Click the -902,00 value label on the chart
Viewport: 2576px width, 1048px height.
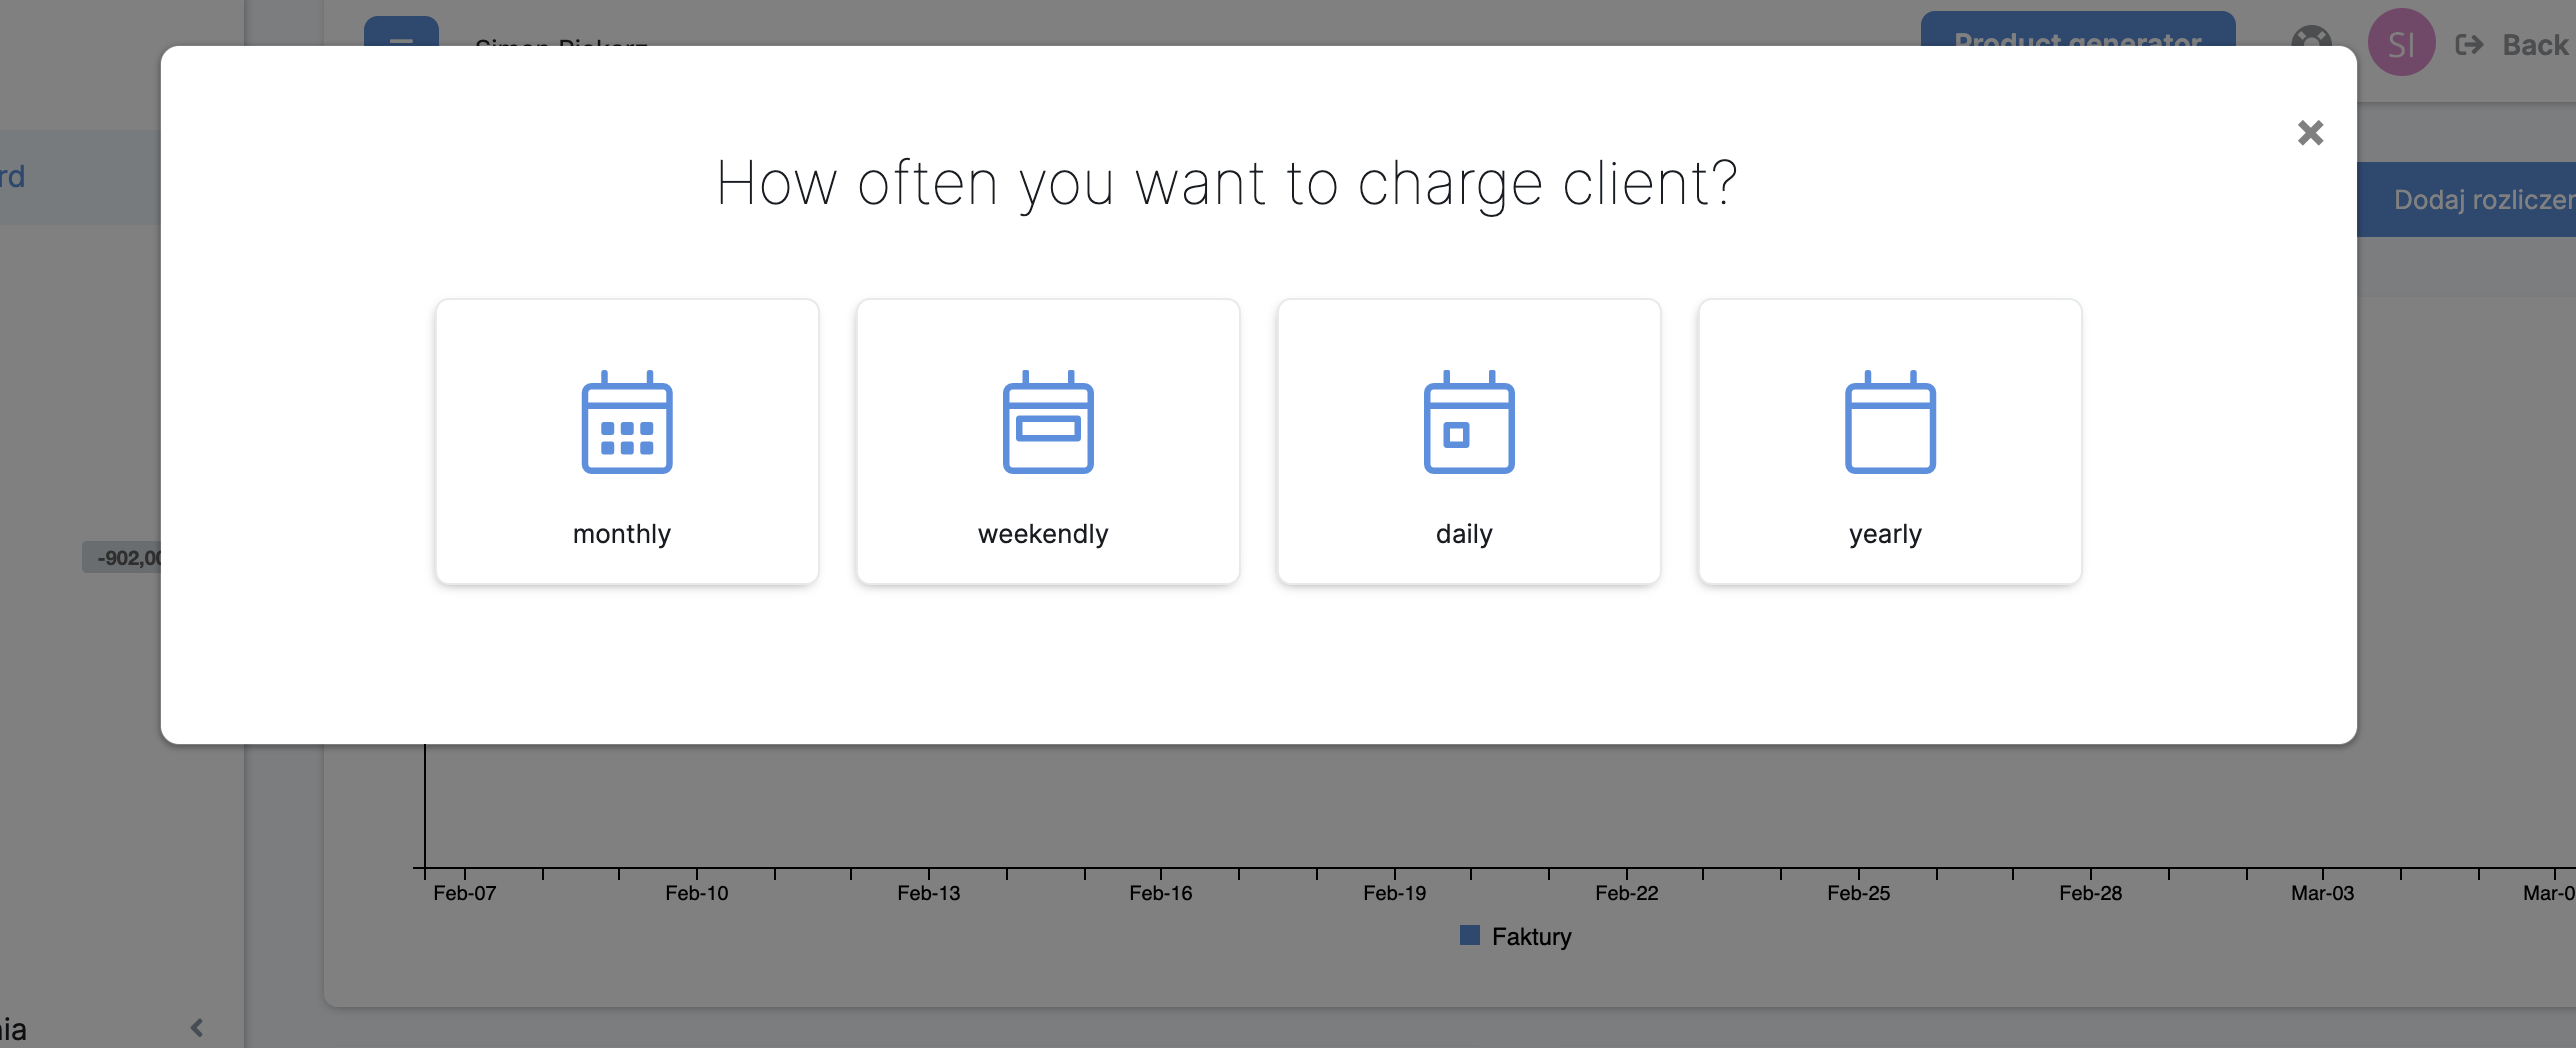click(x=124, y=557)
